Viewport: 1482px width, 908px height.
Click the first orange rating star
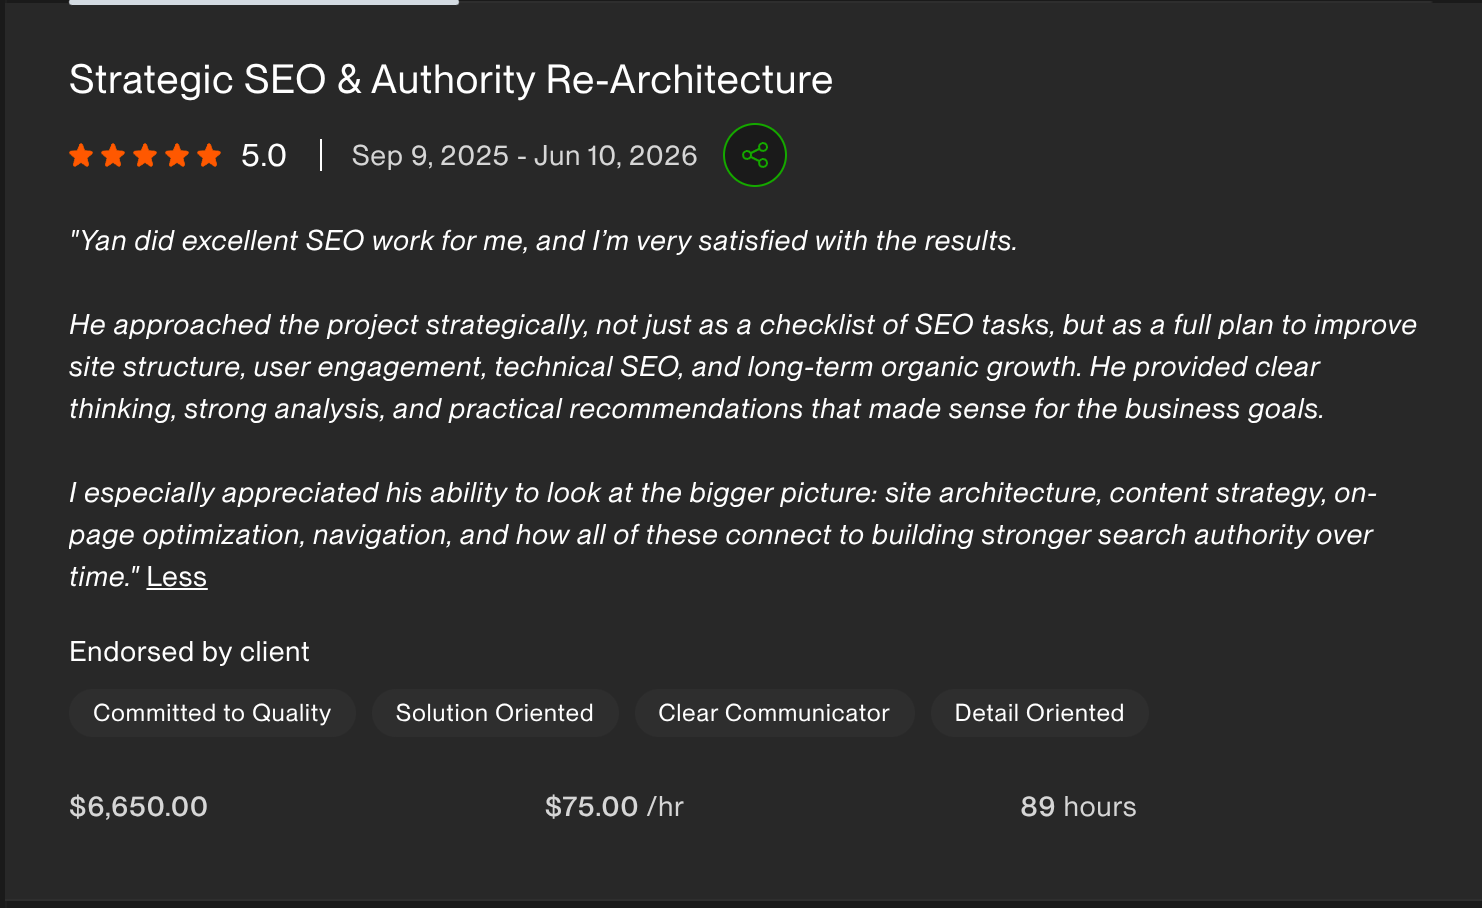coord(81,155)
